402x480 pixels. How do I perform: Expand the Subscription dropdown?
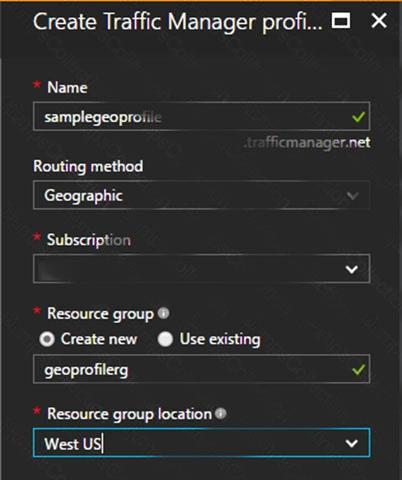coord(201,269)
